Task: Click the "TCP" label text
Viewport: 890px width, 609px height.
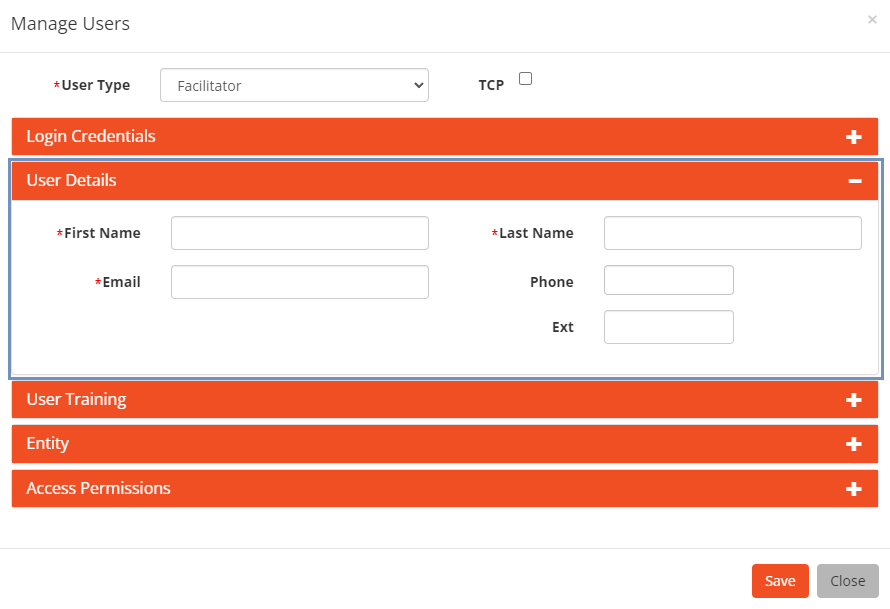Action: pos(491,85)
